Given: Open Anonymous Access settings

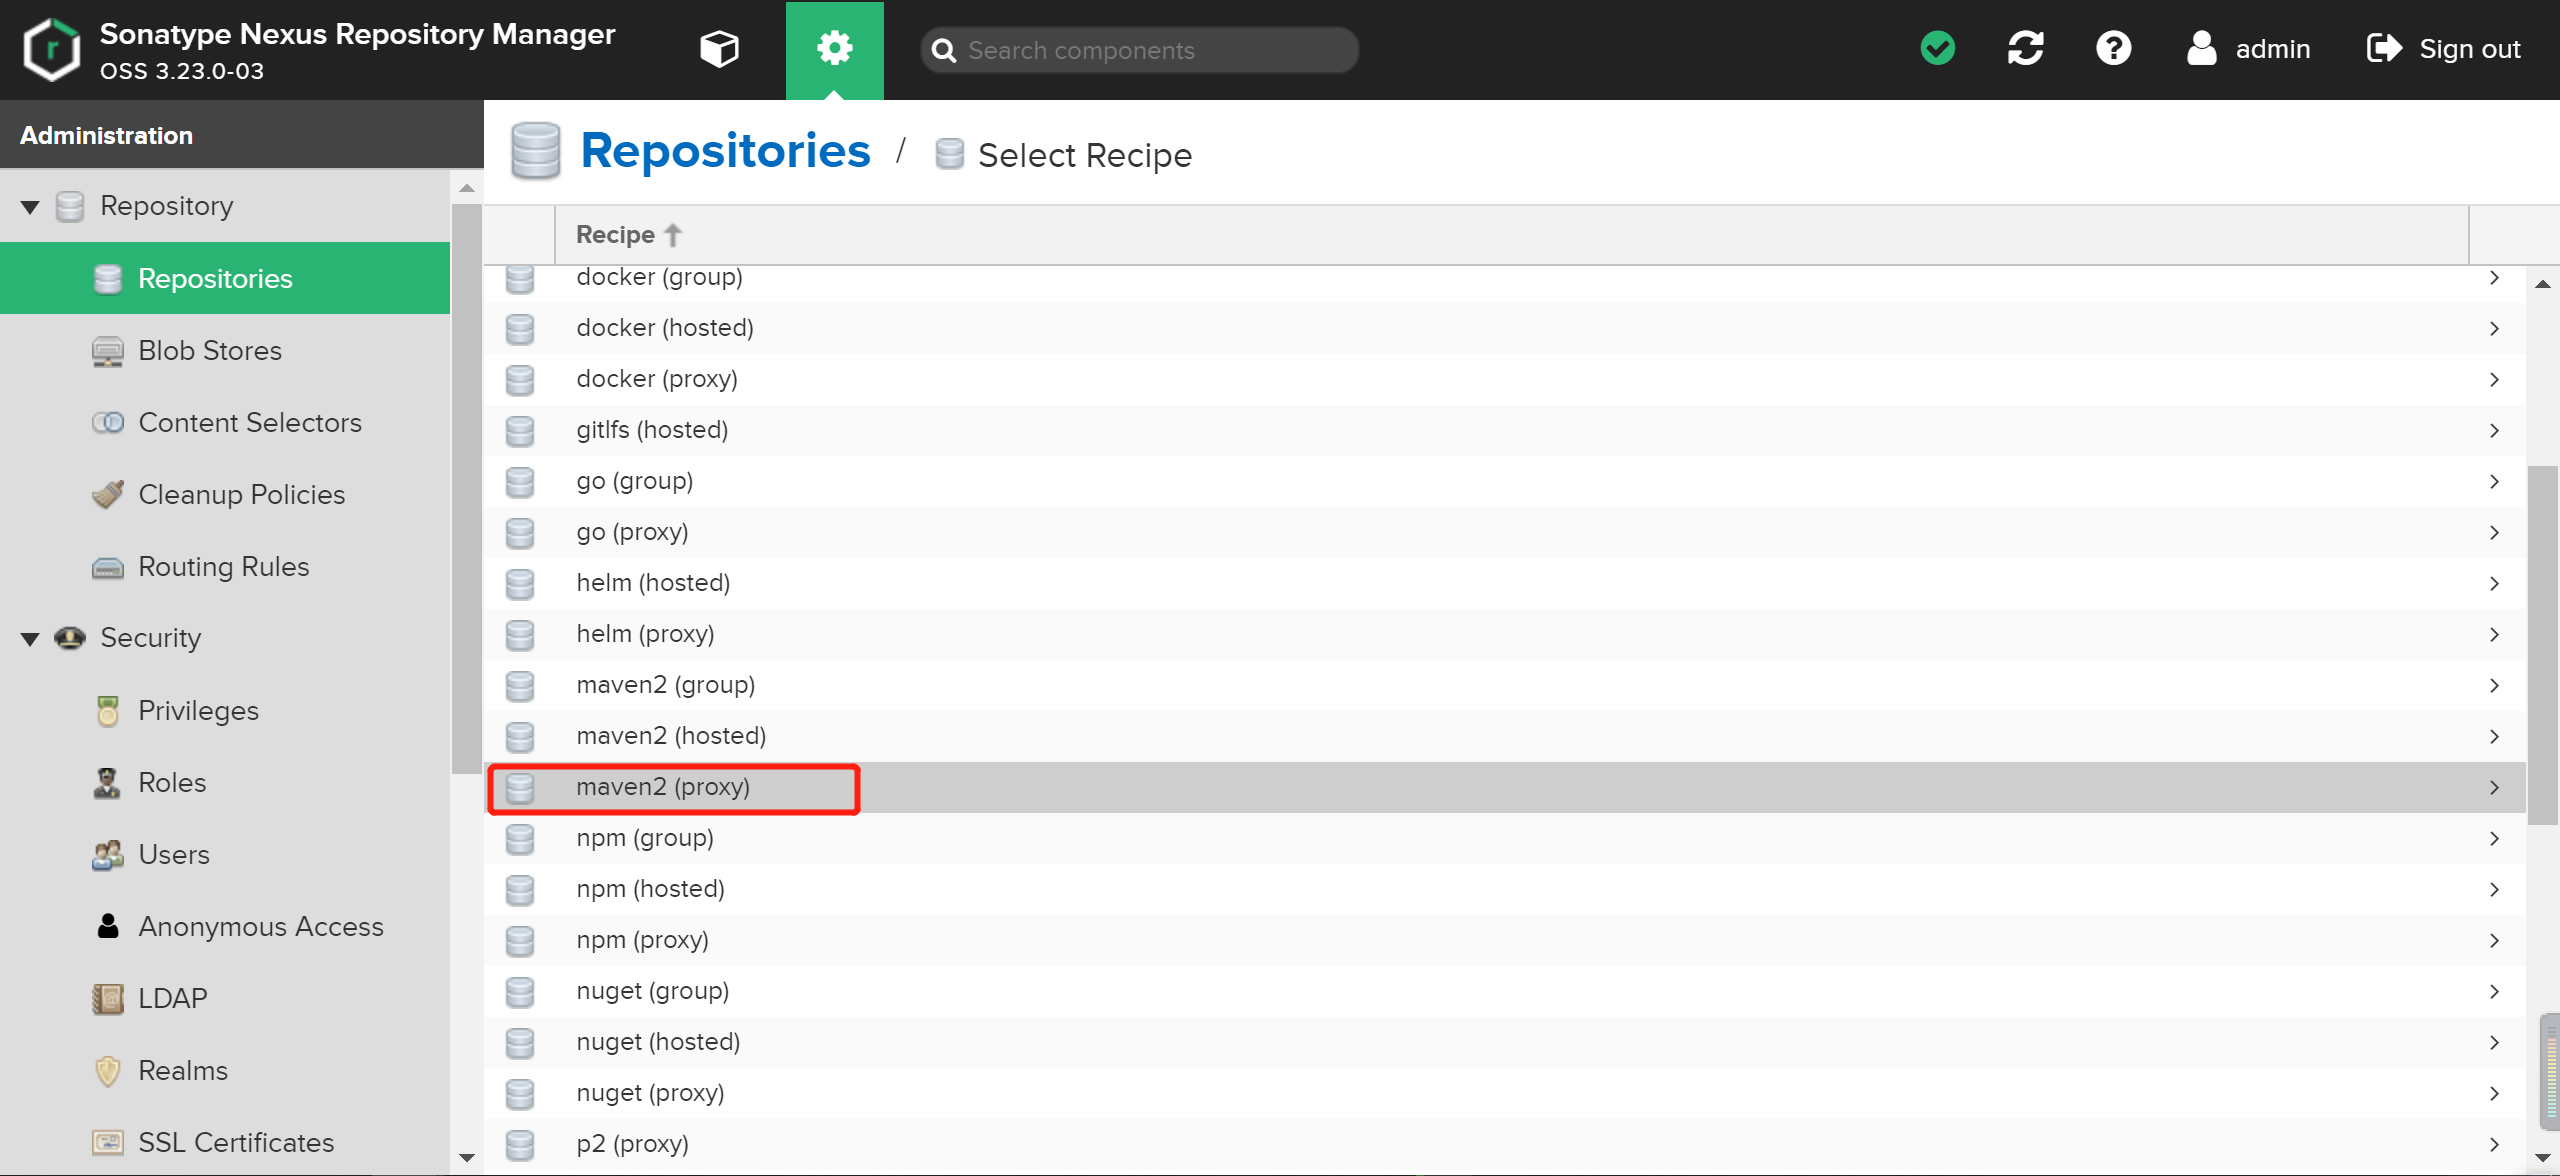Looking at the screenshot, I should (260, 927).
